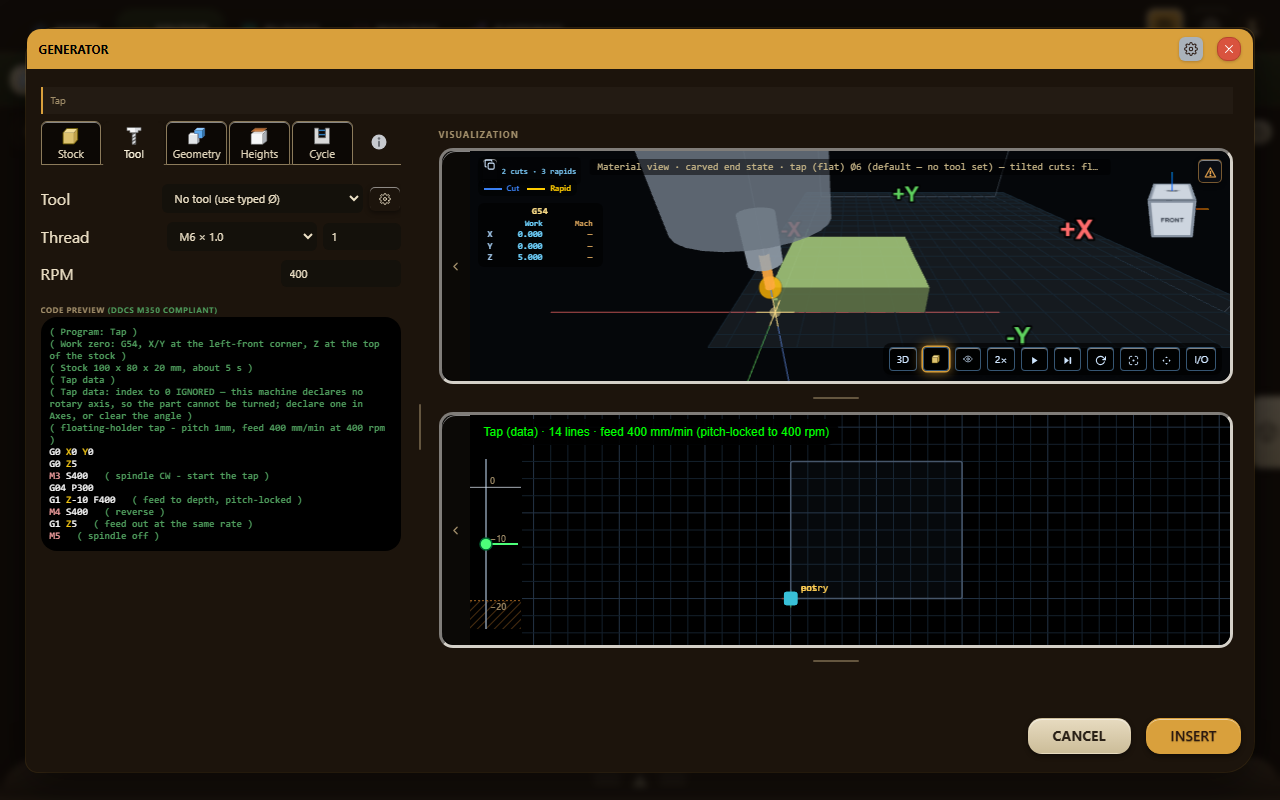
Task: Open Generator settings gear in title bar
Action: click(1191, 49)
